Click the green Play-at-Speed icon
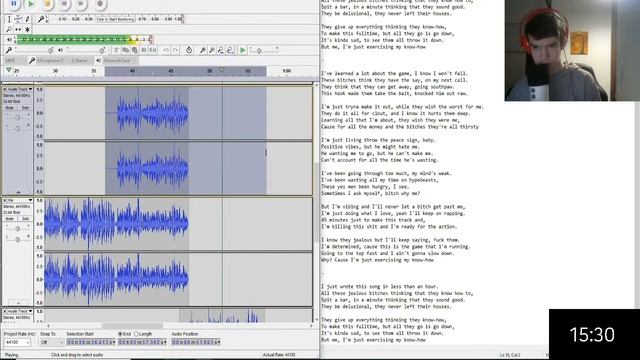 (243, 50)
